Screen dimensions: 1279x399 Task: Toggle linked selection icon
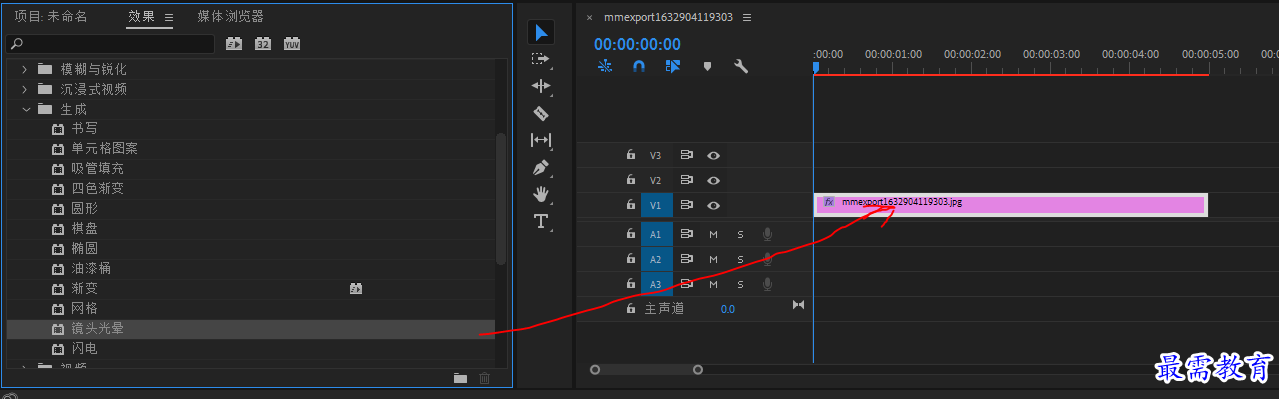tap(672, 66)
